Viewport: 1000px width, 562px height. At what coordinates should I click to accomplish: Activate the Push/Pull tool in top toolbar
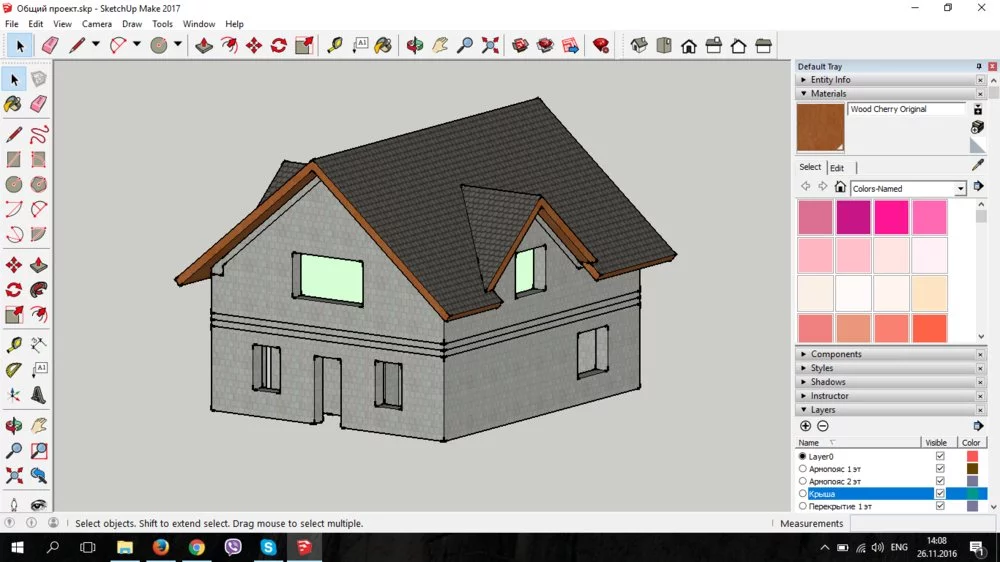(x=204, y=45)
